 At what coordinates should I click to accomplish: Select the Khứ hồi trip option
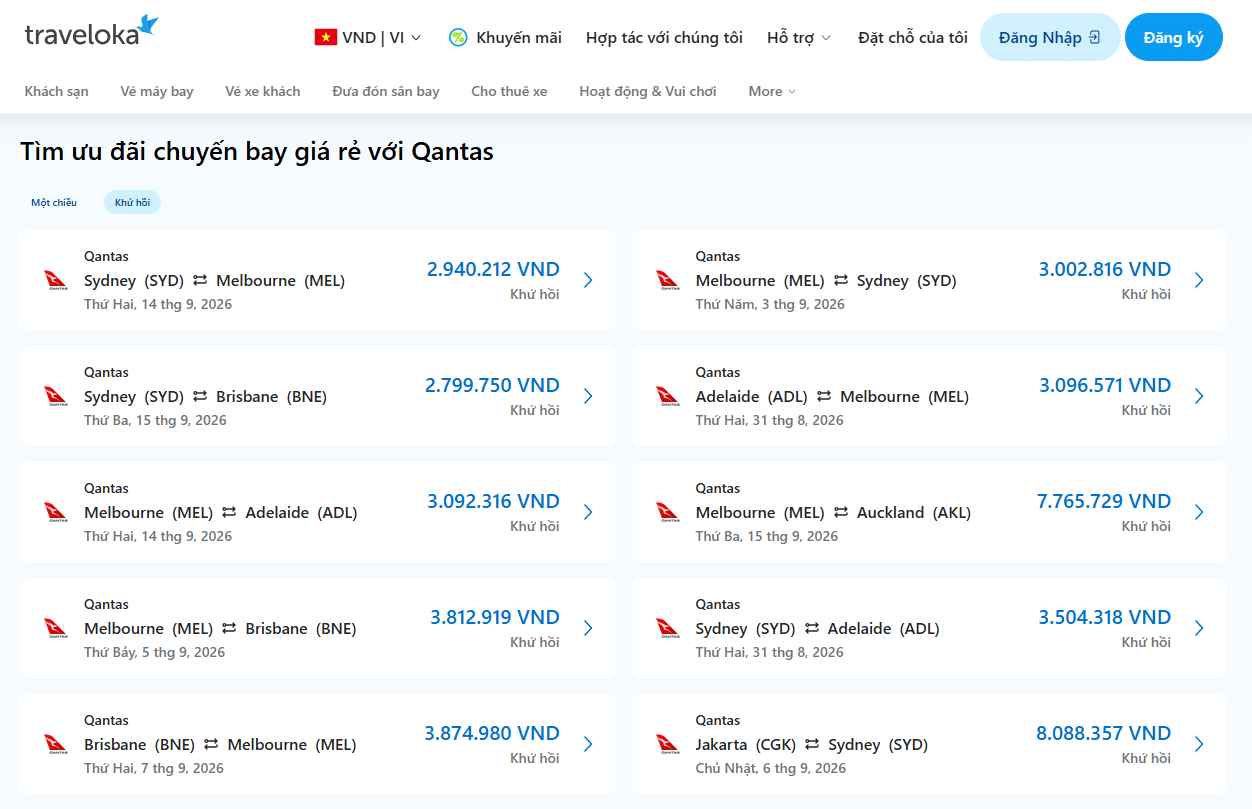pyautogui.click(x=132, y=202)
